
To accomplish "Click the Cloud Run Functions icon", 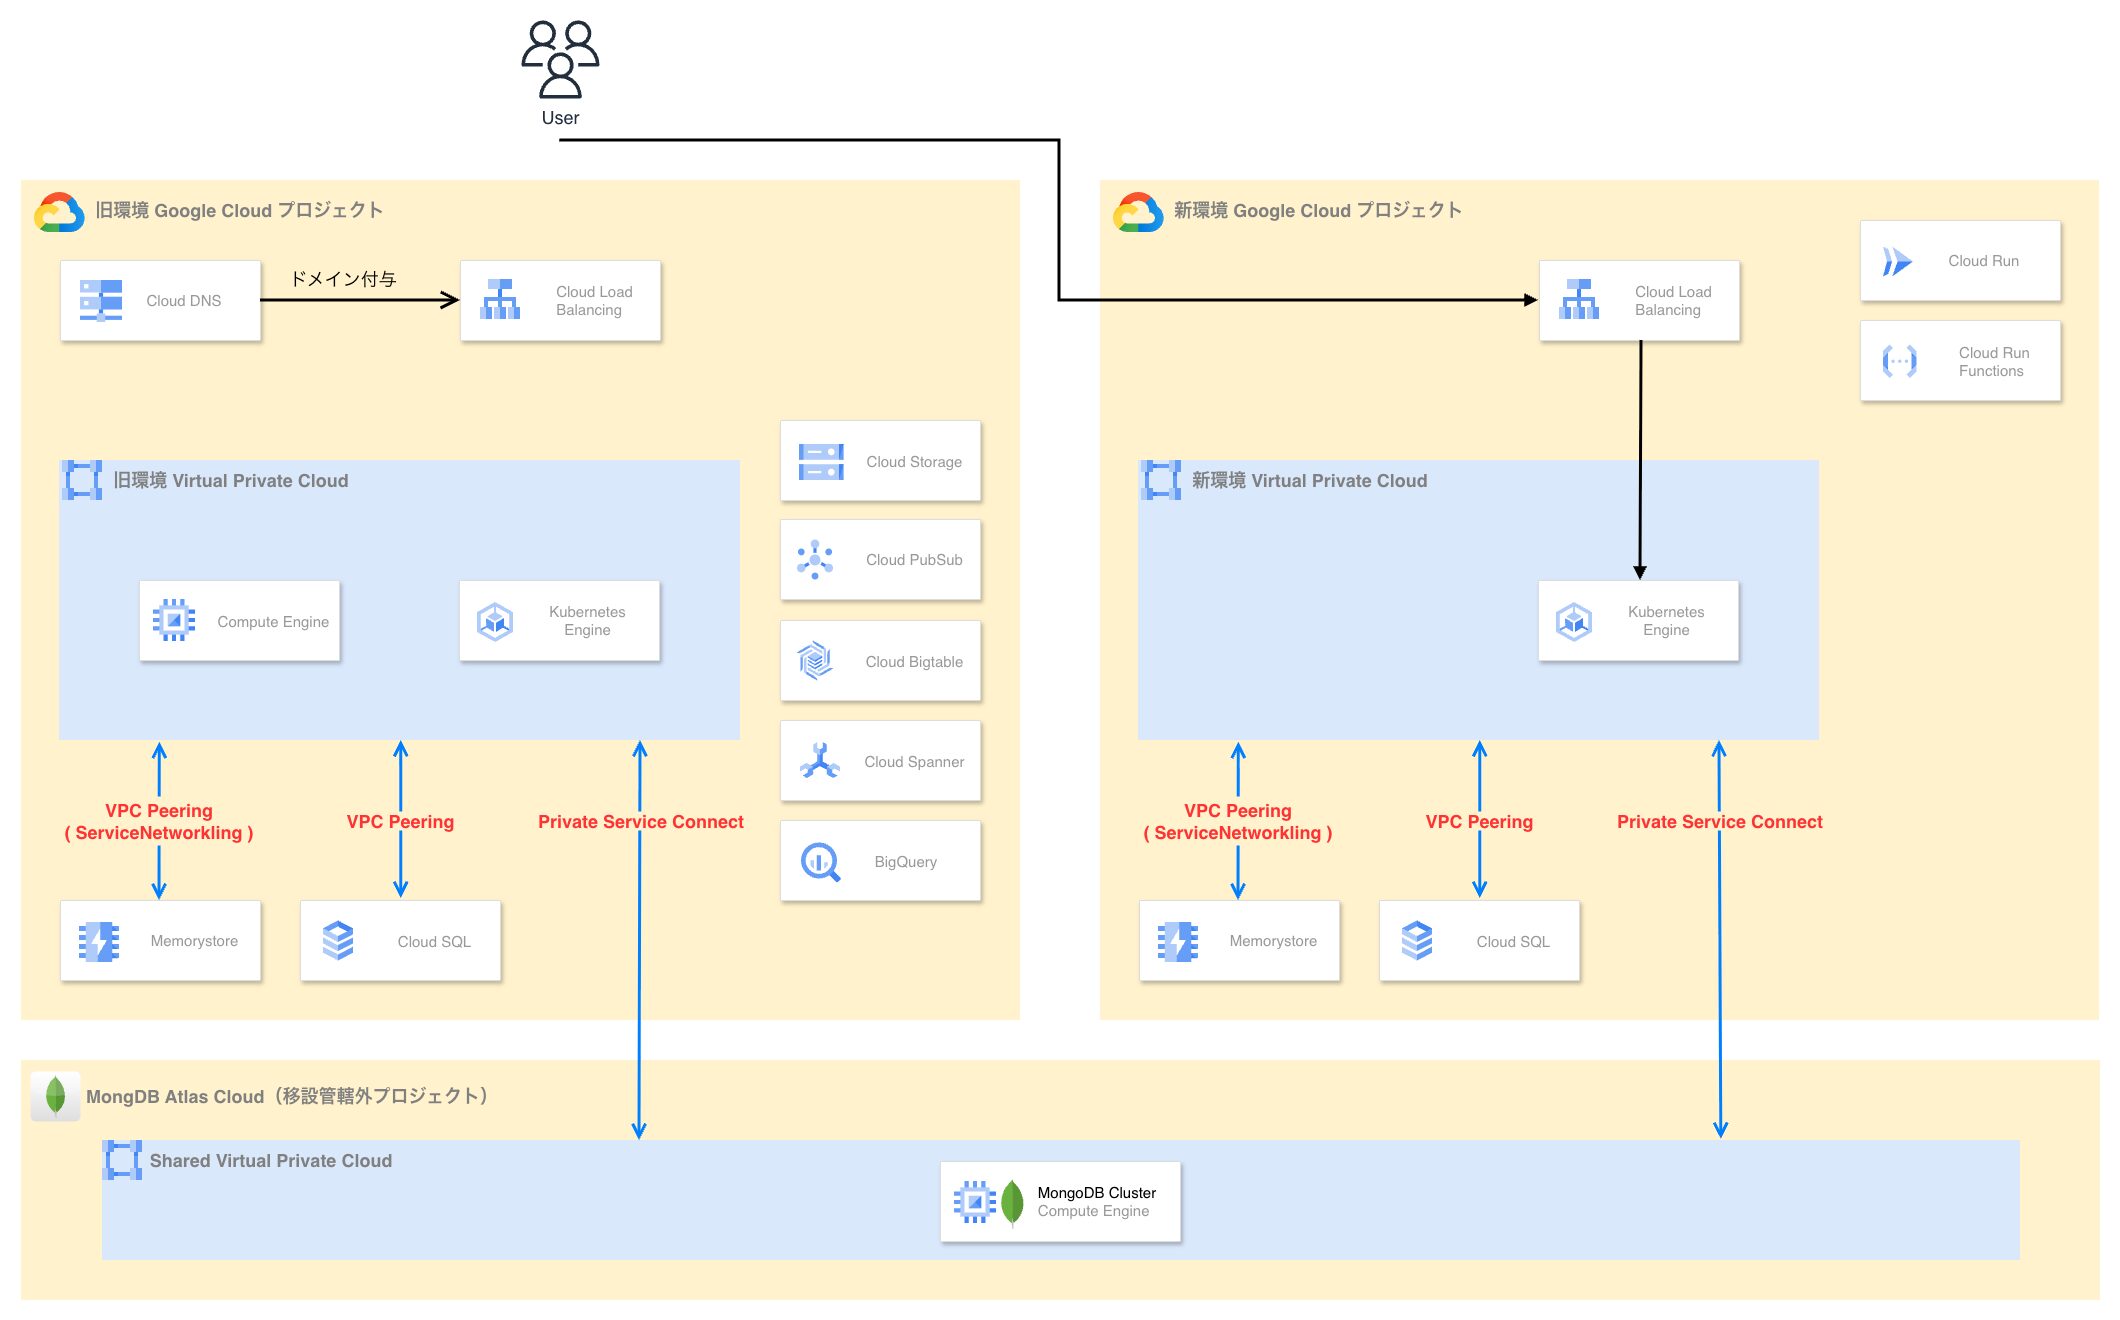I will point(1899,361).
